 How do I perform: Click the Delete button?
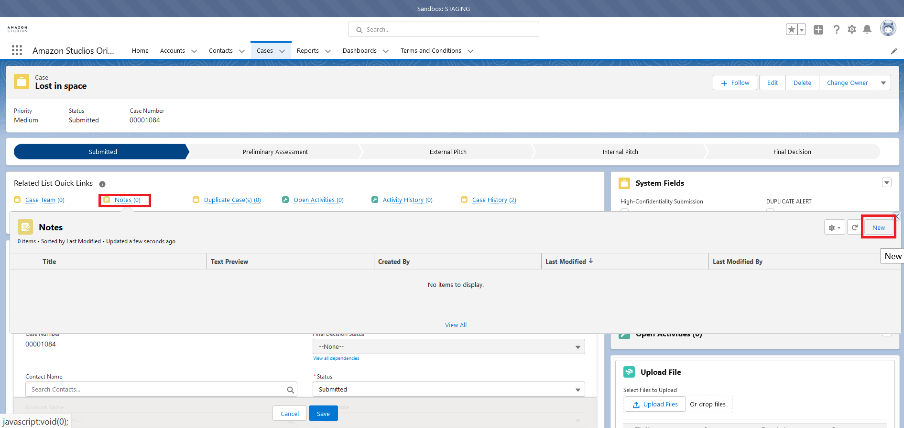802,83
